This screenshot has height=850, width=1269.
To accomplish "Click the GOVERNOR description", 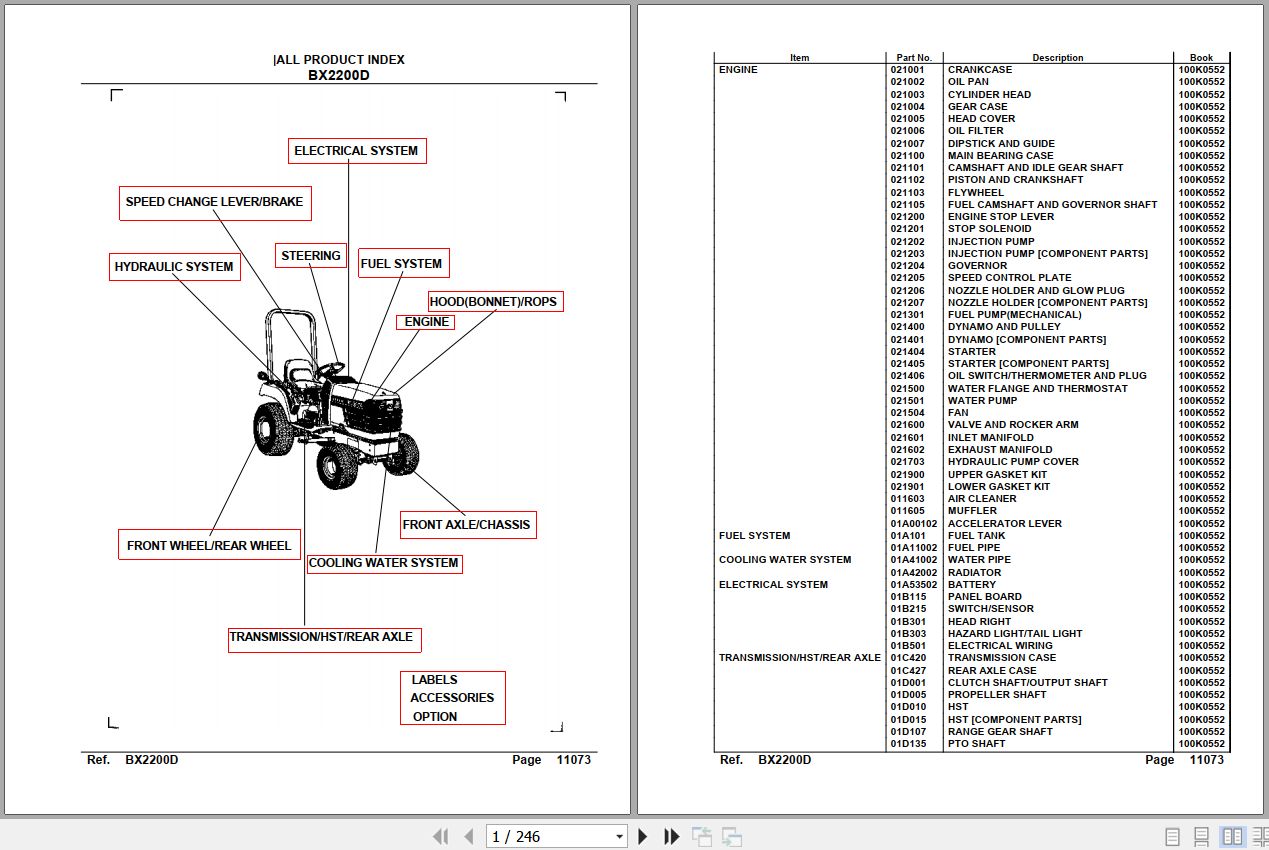I will pos(978,266).
